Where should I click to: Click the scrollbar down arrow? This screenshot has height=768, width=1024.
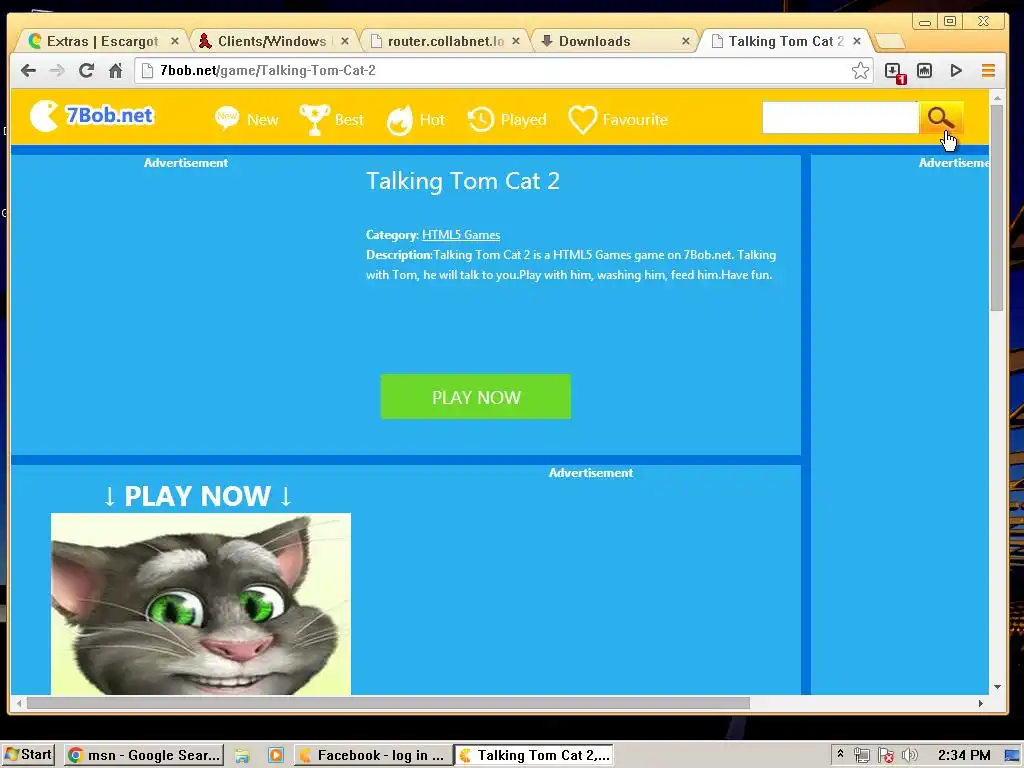pos(997,686)
